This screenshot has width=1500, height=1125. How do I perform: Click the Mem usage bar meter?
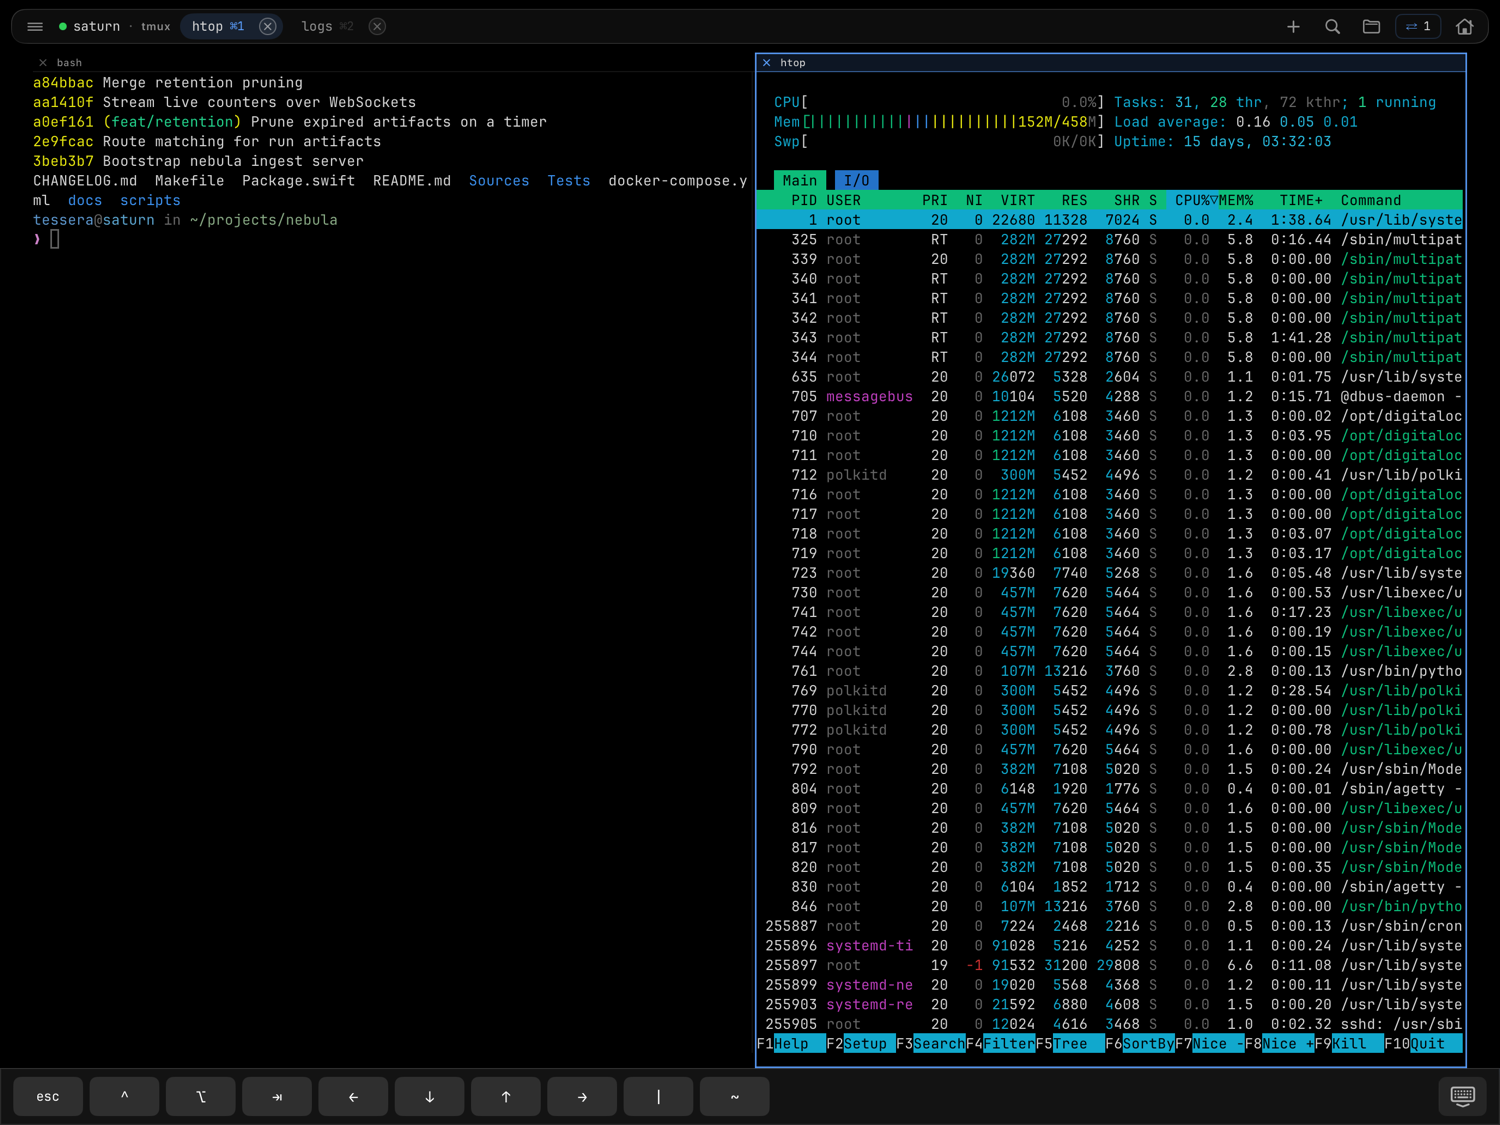[x=939, y=122]
